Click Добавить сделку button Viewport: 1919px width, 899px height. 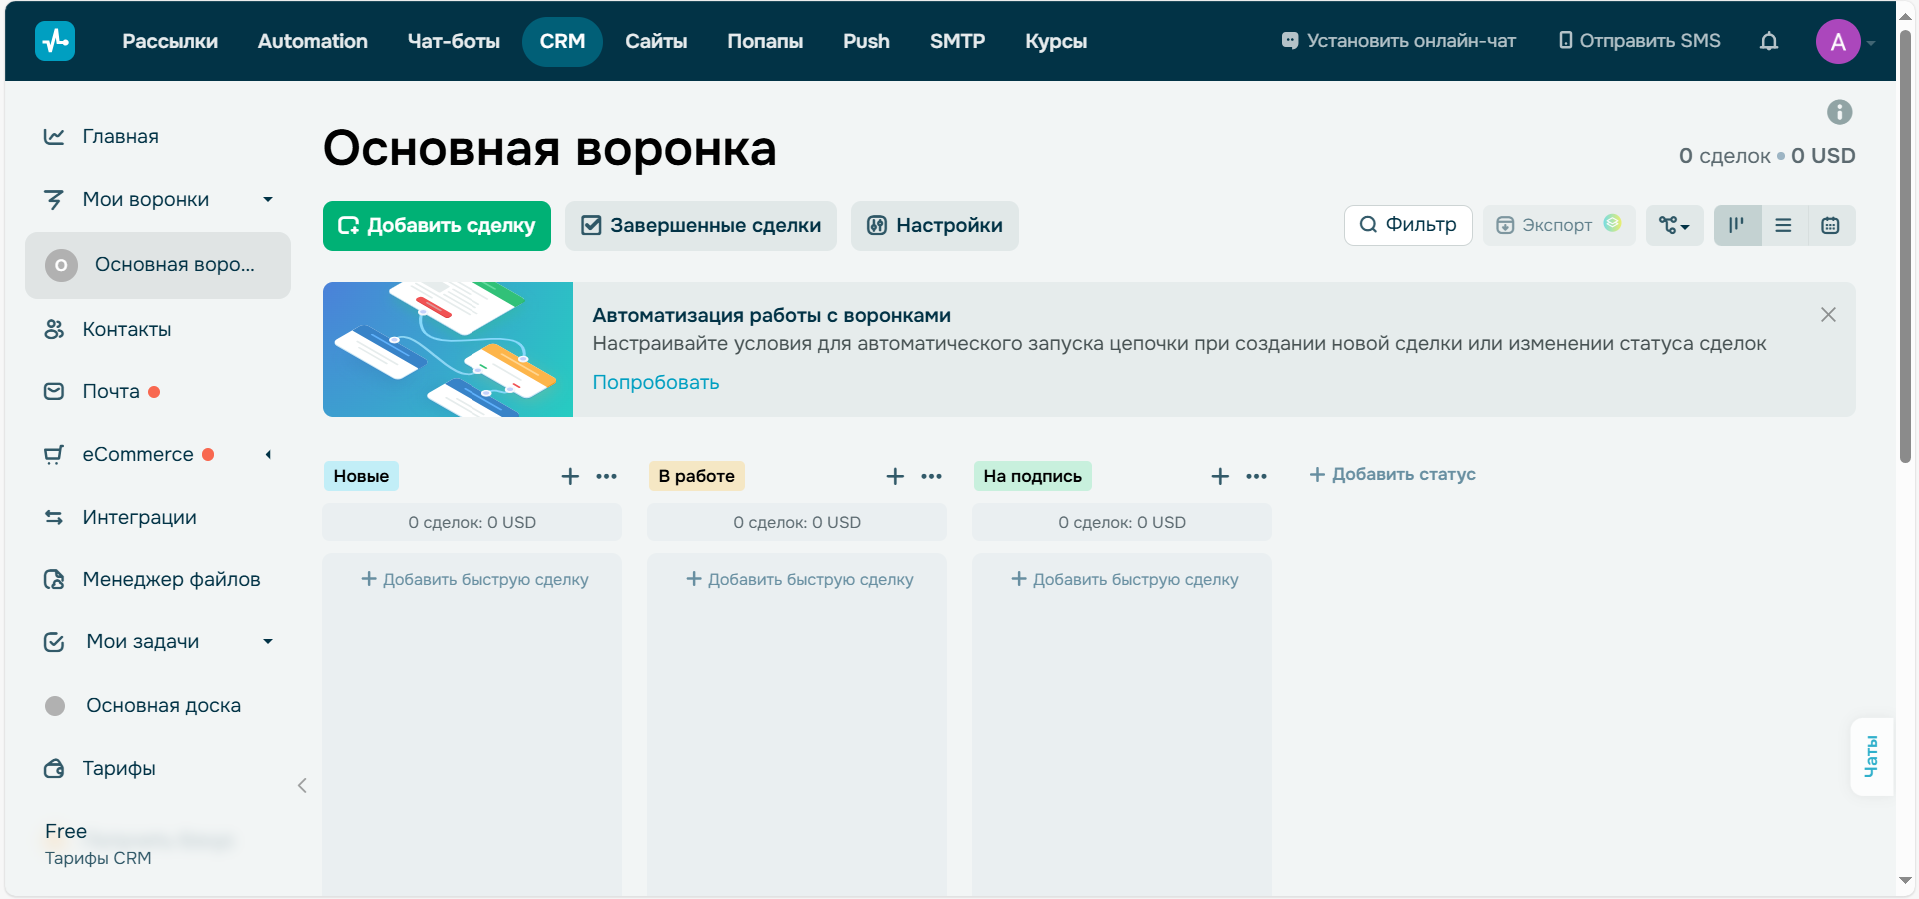437,226
